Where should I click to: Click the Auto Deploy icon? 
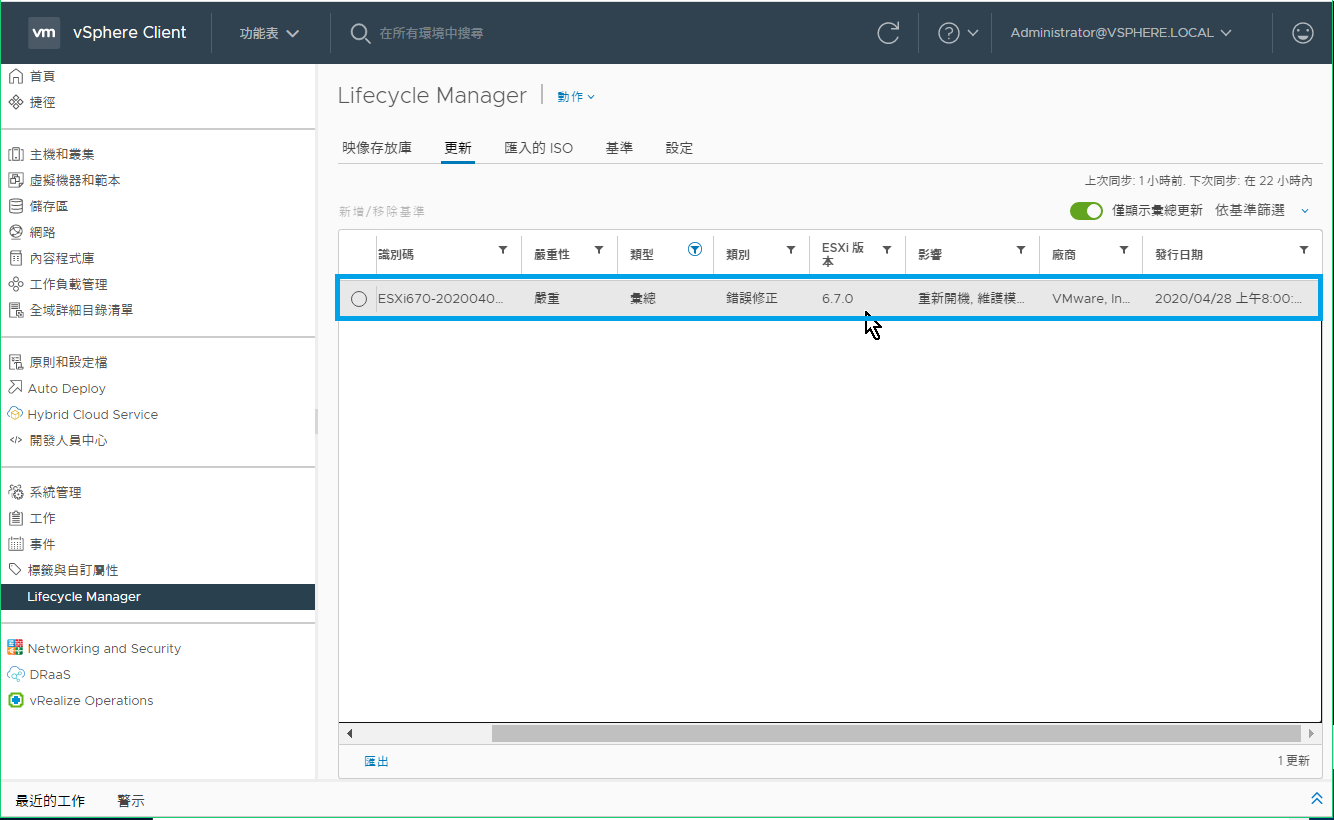point(16,388)
